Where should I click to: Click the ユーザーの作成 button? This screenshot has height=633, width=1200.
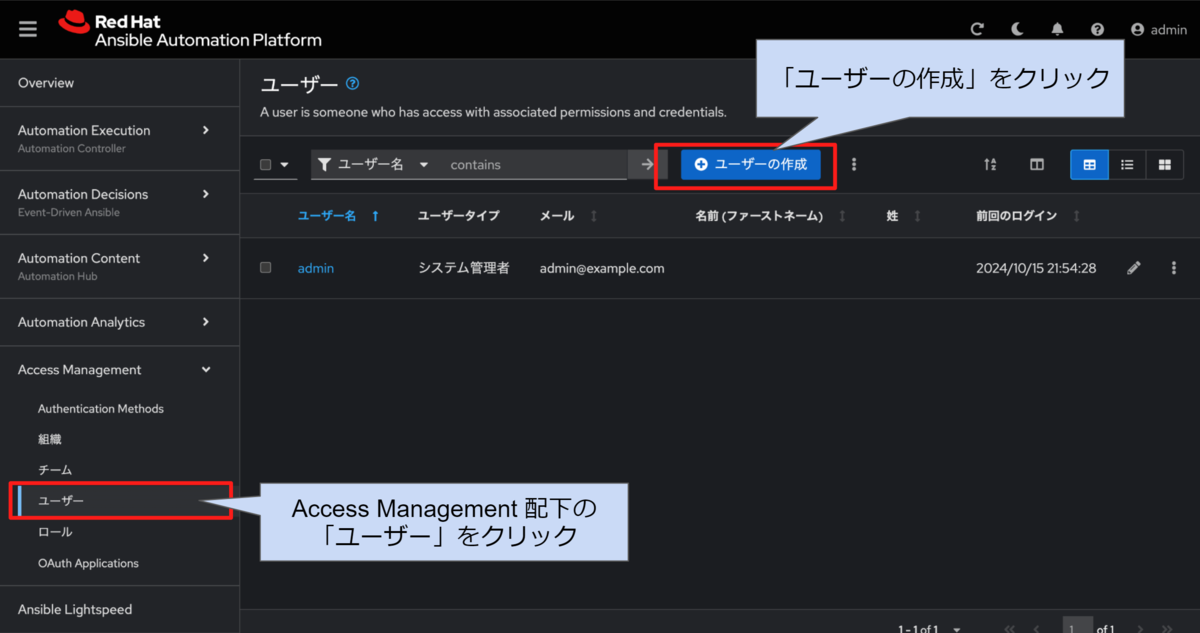[x=751, y=164]
